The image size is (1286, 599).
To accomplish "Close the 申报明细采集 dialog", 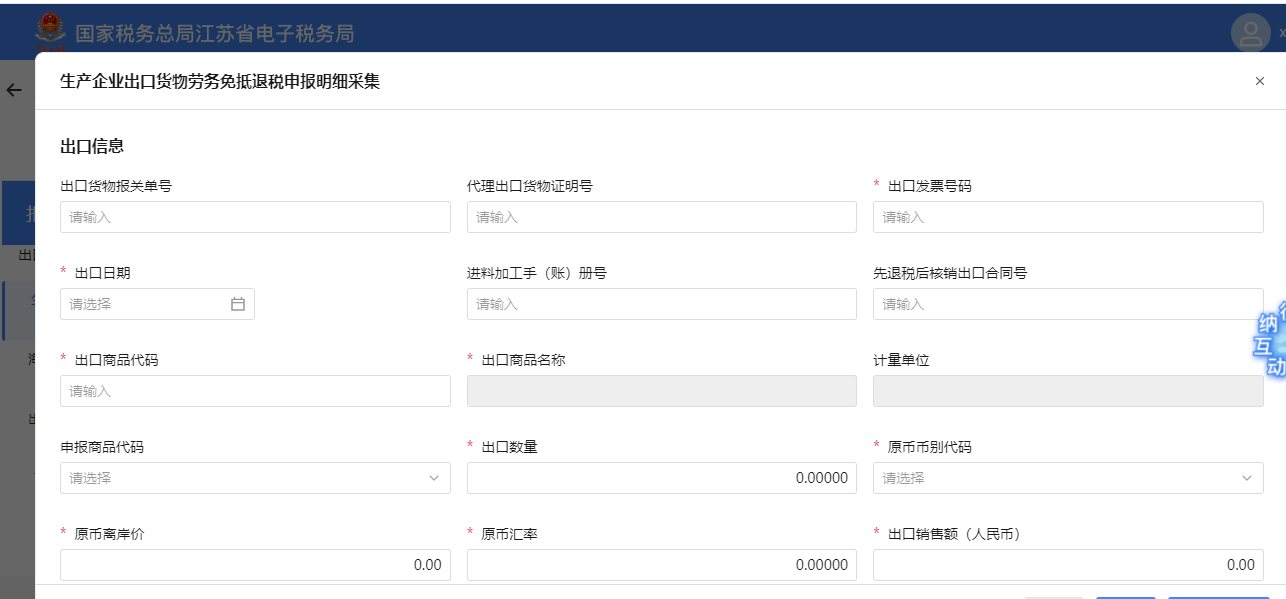I will (x=1259, y=81).
